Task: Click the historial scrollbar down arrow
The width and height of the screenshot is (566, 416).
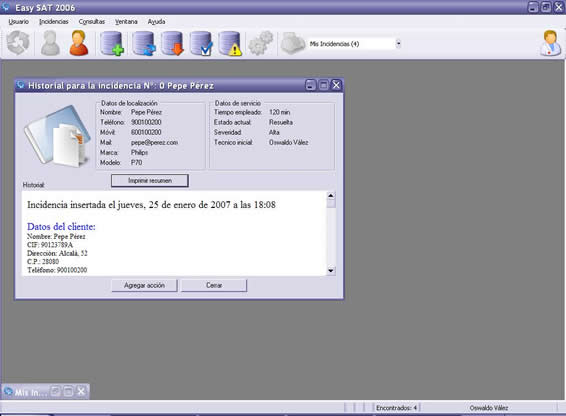Action: point(331,270)
